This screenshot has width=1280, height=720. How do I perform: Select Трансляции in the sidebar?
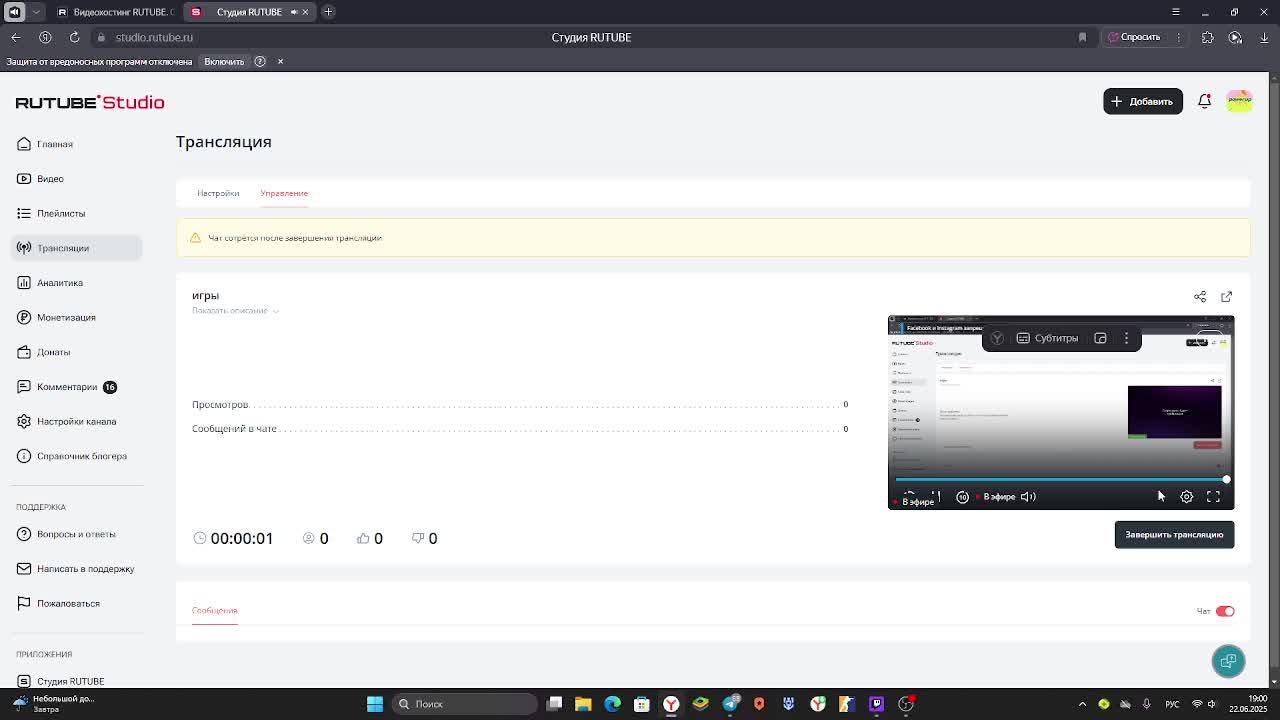point(76,248)
